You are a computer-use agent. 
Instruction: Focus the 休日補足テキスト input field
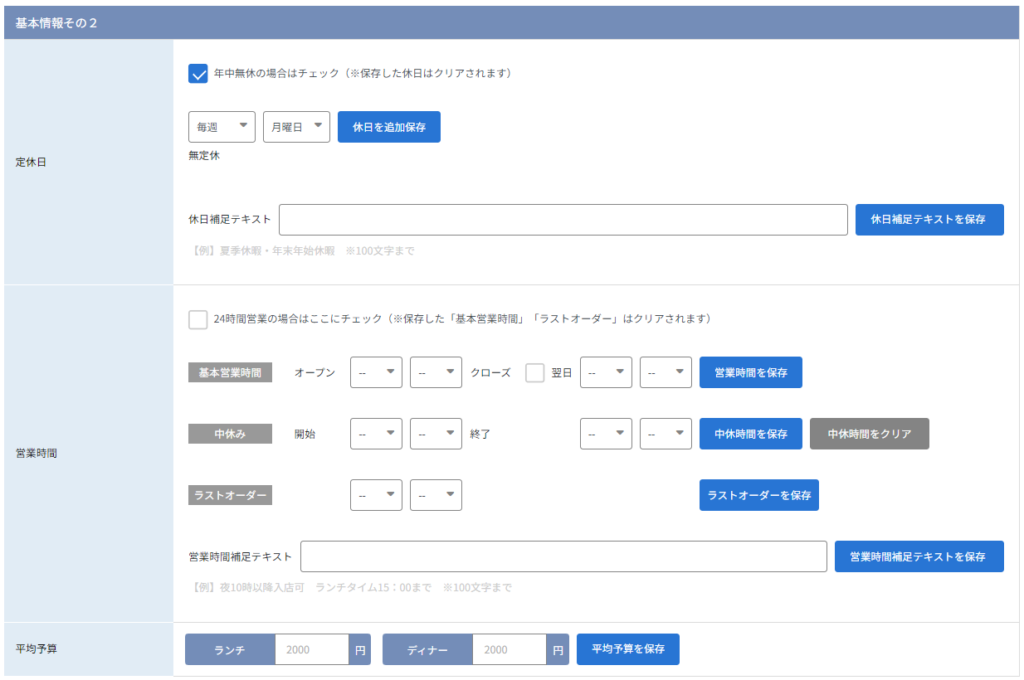click(x=564, y=219)
